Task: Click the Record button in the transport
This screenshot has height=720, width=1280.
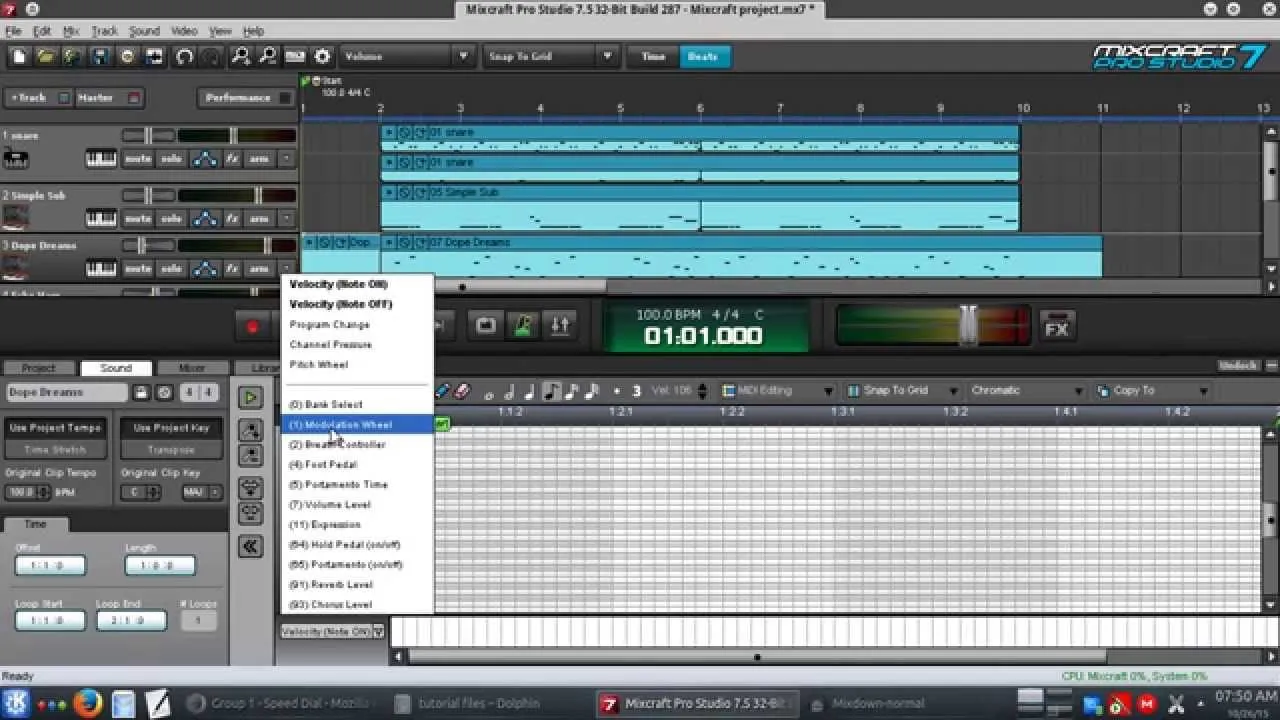Action: [x=252, y=326]
